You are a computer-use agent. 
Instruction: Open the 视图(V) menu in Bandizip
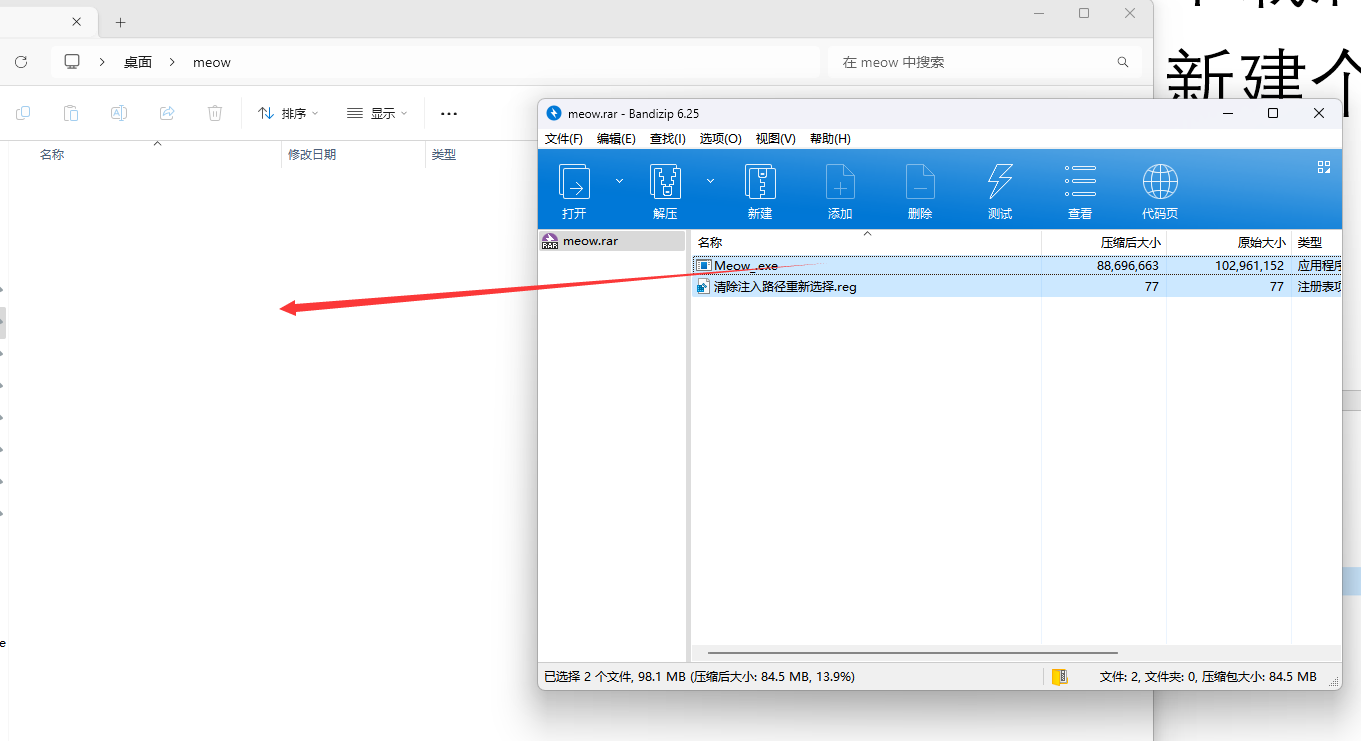[776, 139]
